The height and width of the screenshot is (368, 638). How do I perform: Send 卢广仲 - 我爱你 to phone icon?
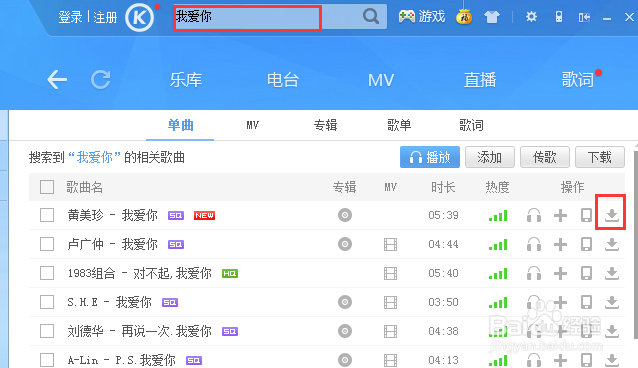point(586,244)
